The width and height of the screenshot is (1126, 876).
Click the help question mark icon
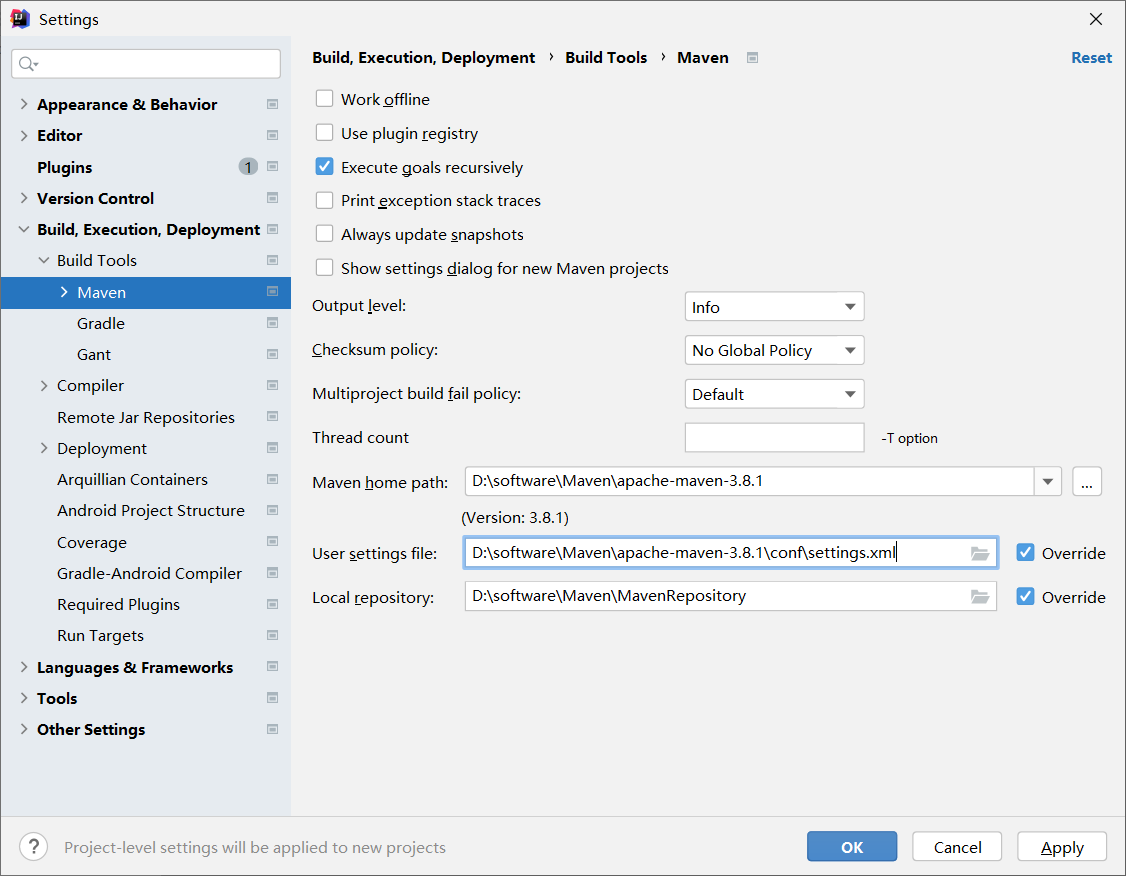[33, 847]
